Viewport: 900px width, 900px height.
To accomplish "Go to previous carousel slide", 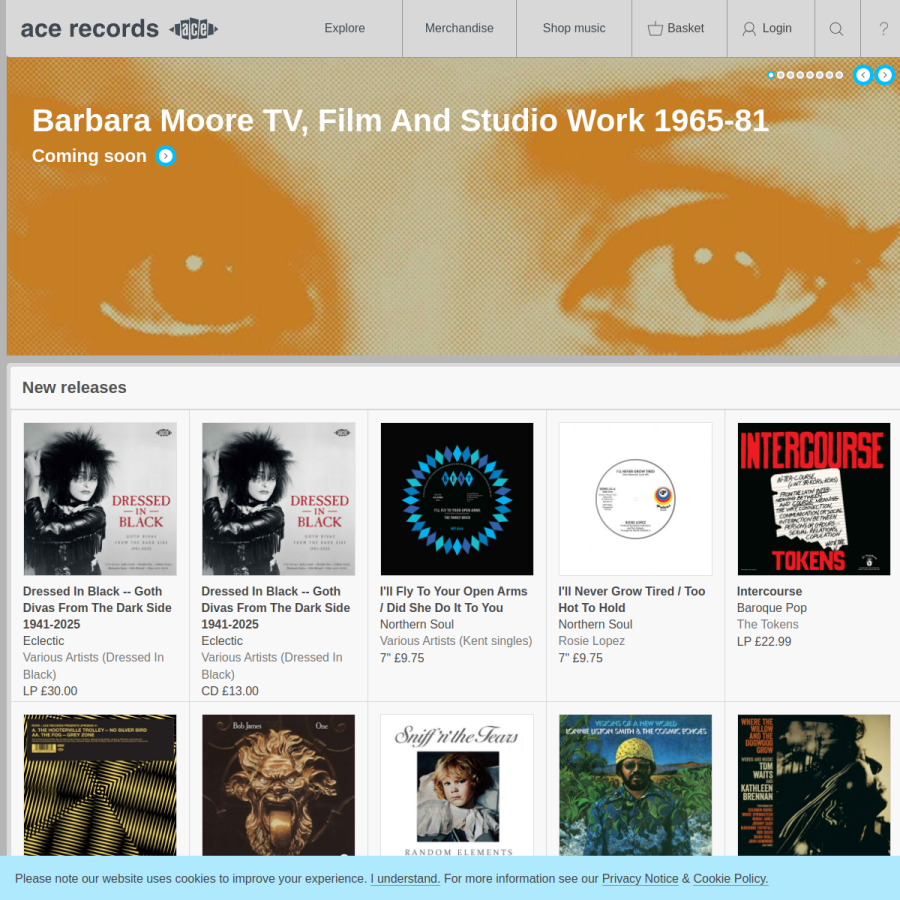I will (863, 75).
